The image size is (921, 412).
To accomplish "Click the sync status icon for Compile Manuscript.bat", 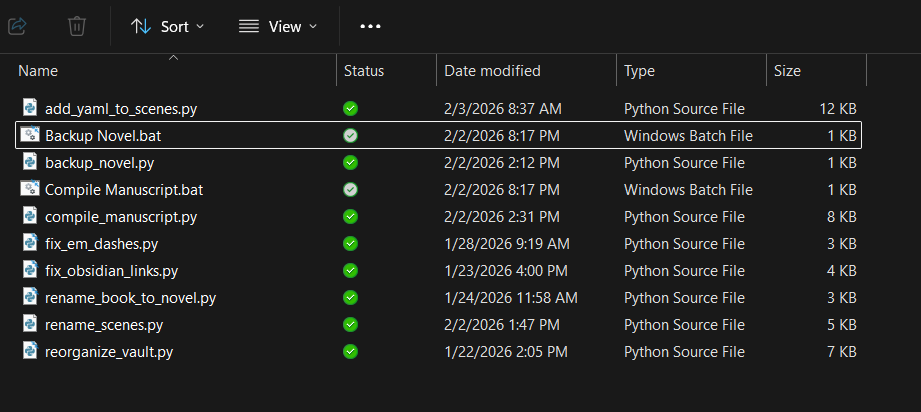I will (350, 189).
